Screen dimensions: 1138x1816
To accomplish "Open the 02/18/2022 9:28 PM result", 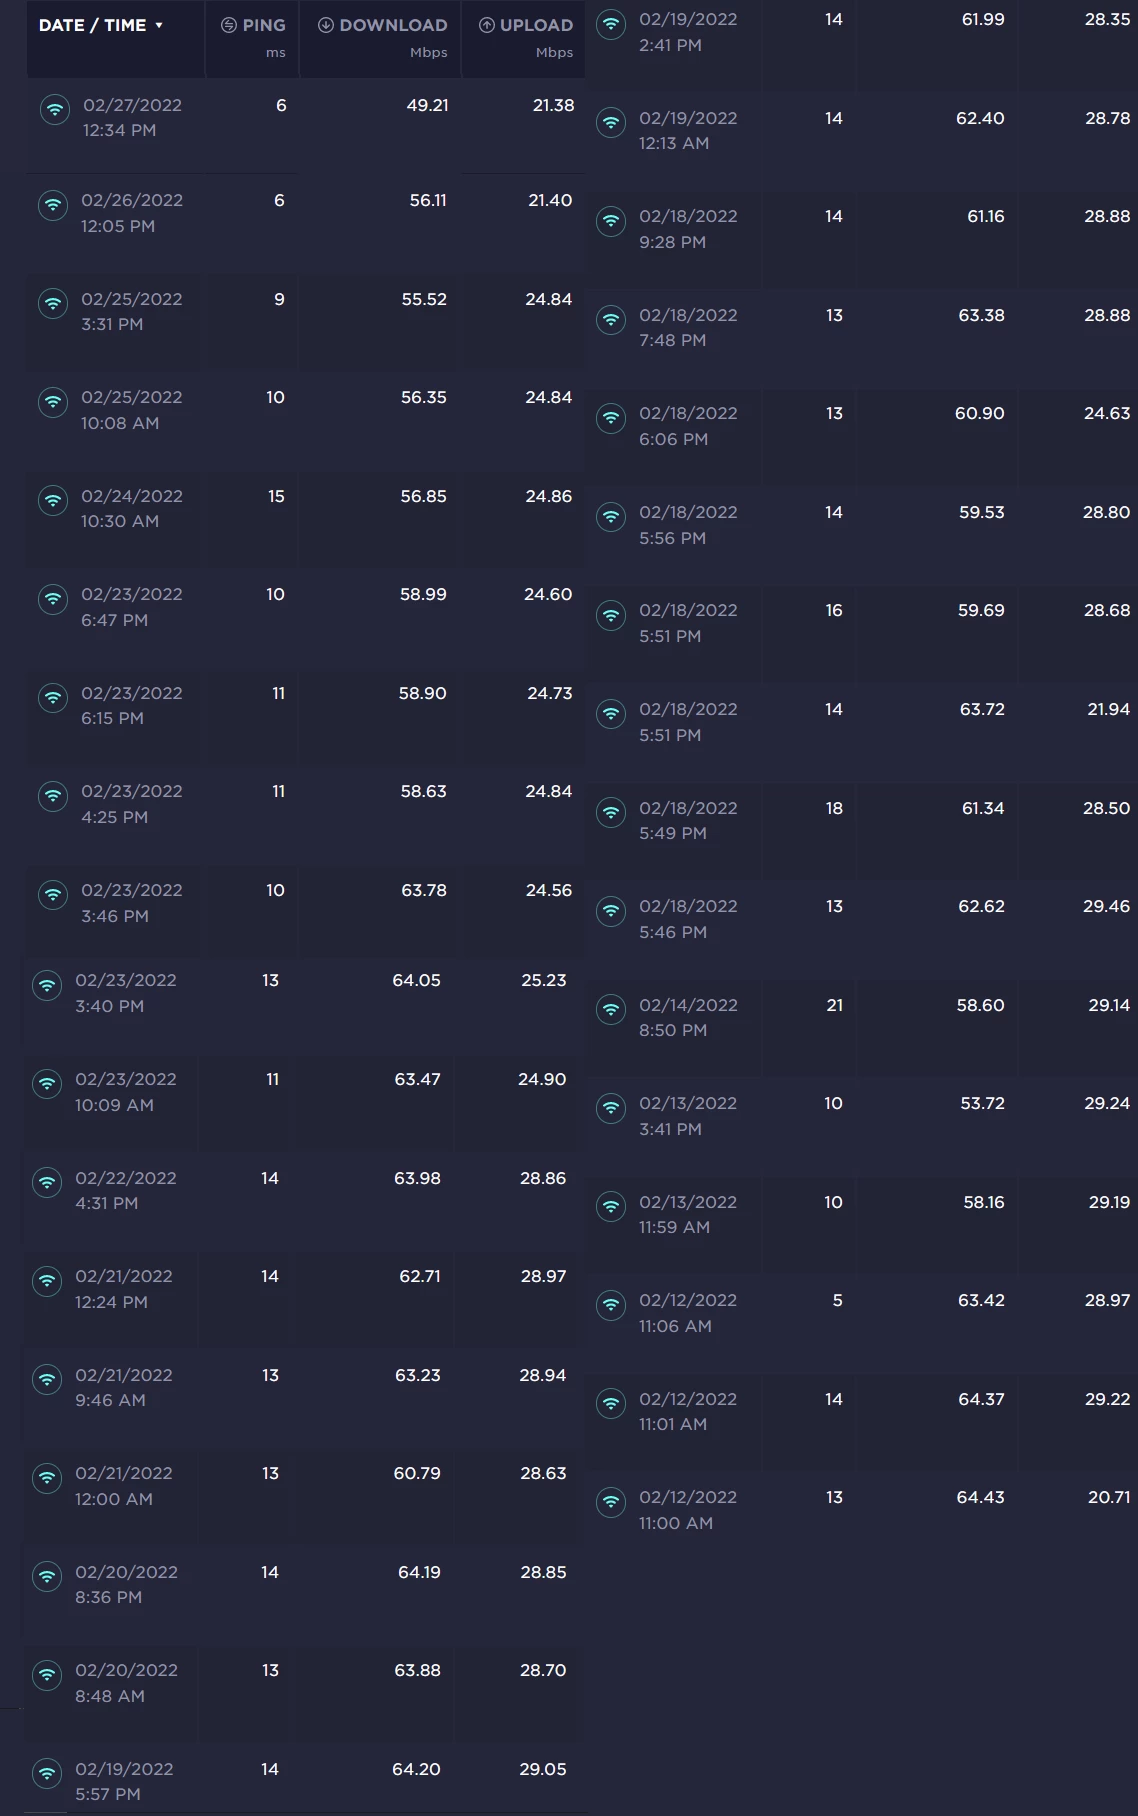I will (x=688, y=228).
